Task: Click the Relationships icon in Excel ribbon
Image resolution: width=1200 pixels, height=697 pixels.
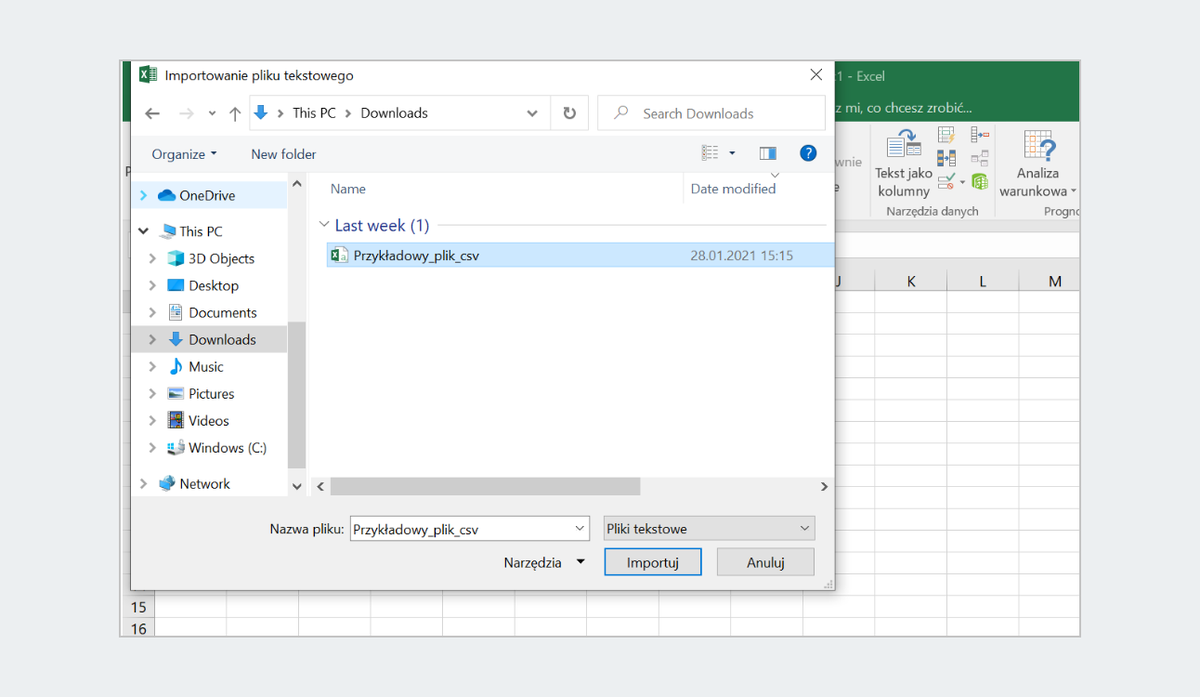Action: (980, 158)
